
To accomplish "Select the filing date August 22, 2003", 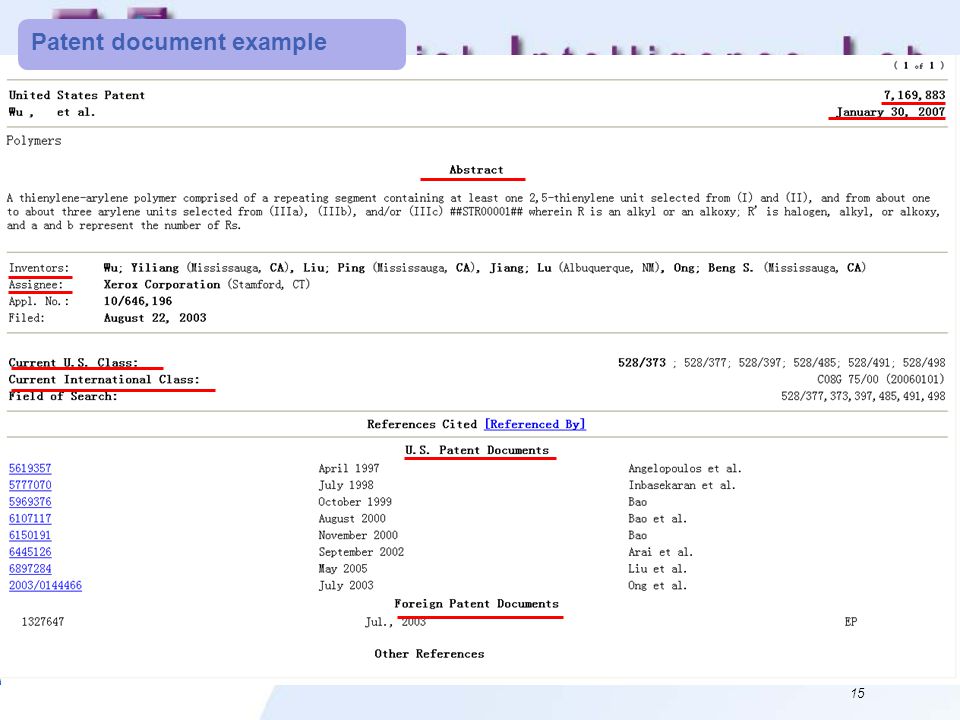I will (x=155, y=318).
